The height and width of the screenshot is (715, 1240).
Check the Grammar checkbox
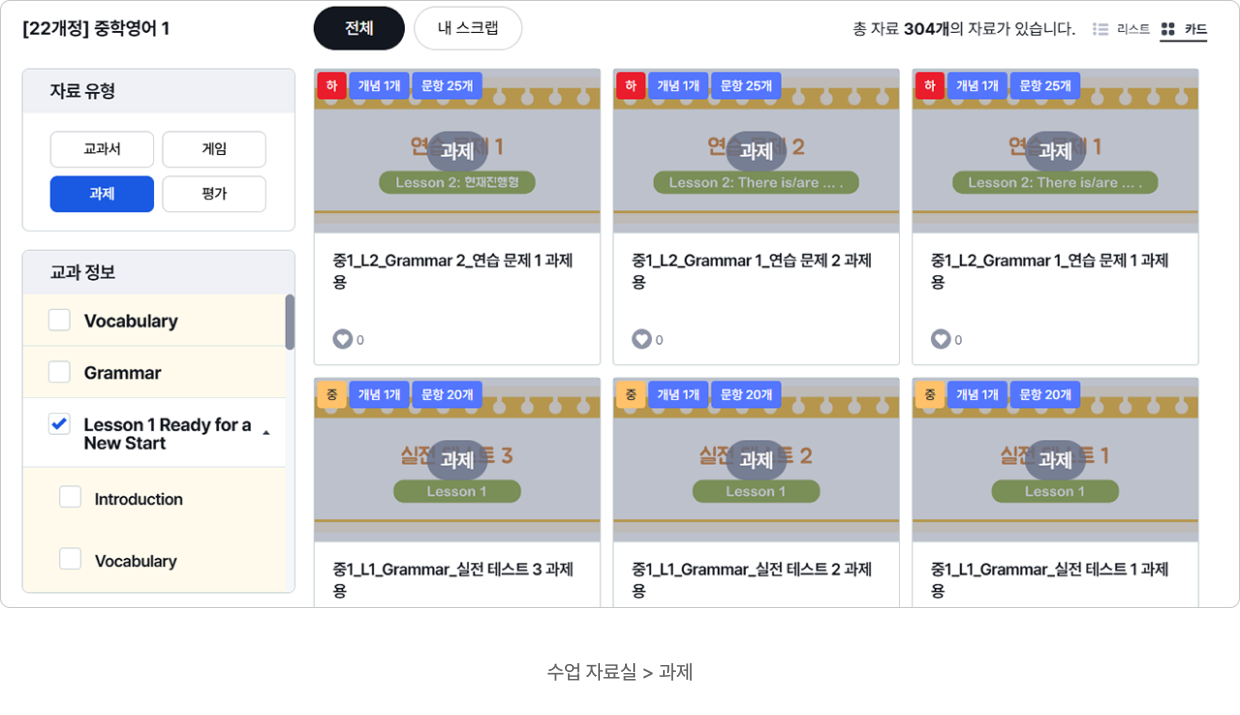(x=59, y=372)
